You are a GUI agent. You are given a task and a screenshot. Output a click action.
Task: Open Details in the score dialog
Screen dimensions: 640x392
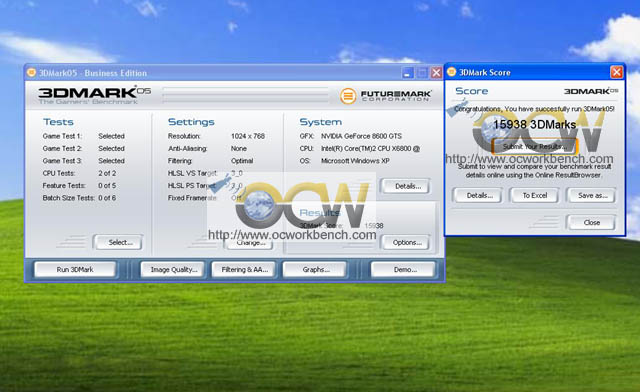pos(479,195)
